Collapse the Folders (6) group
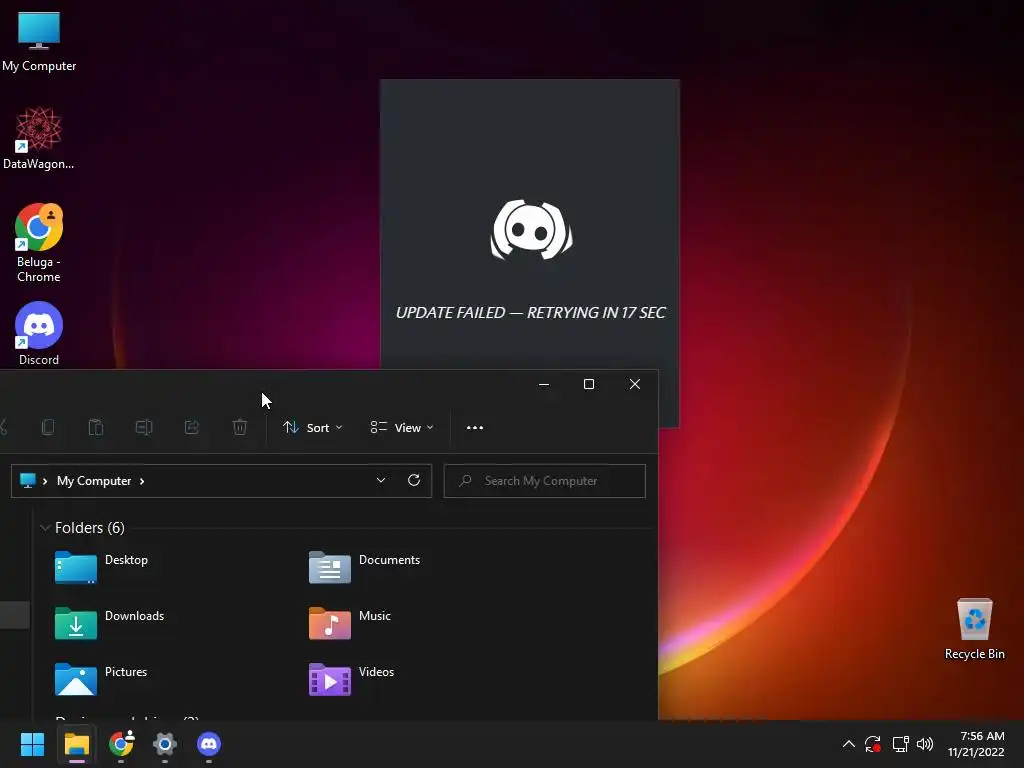 [x=45, y=528]
